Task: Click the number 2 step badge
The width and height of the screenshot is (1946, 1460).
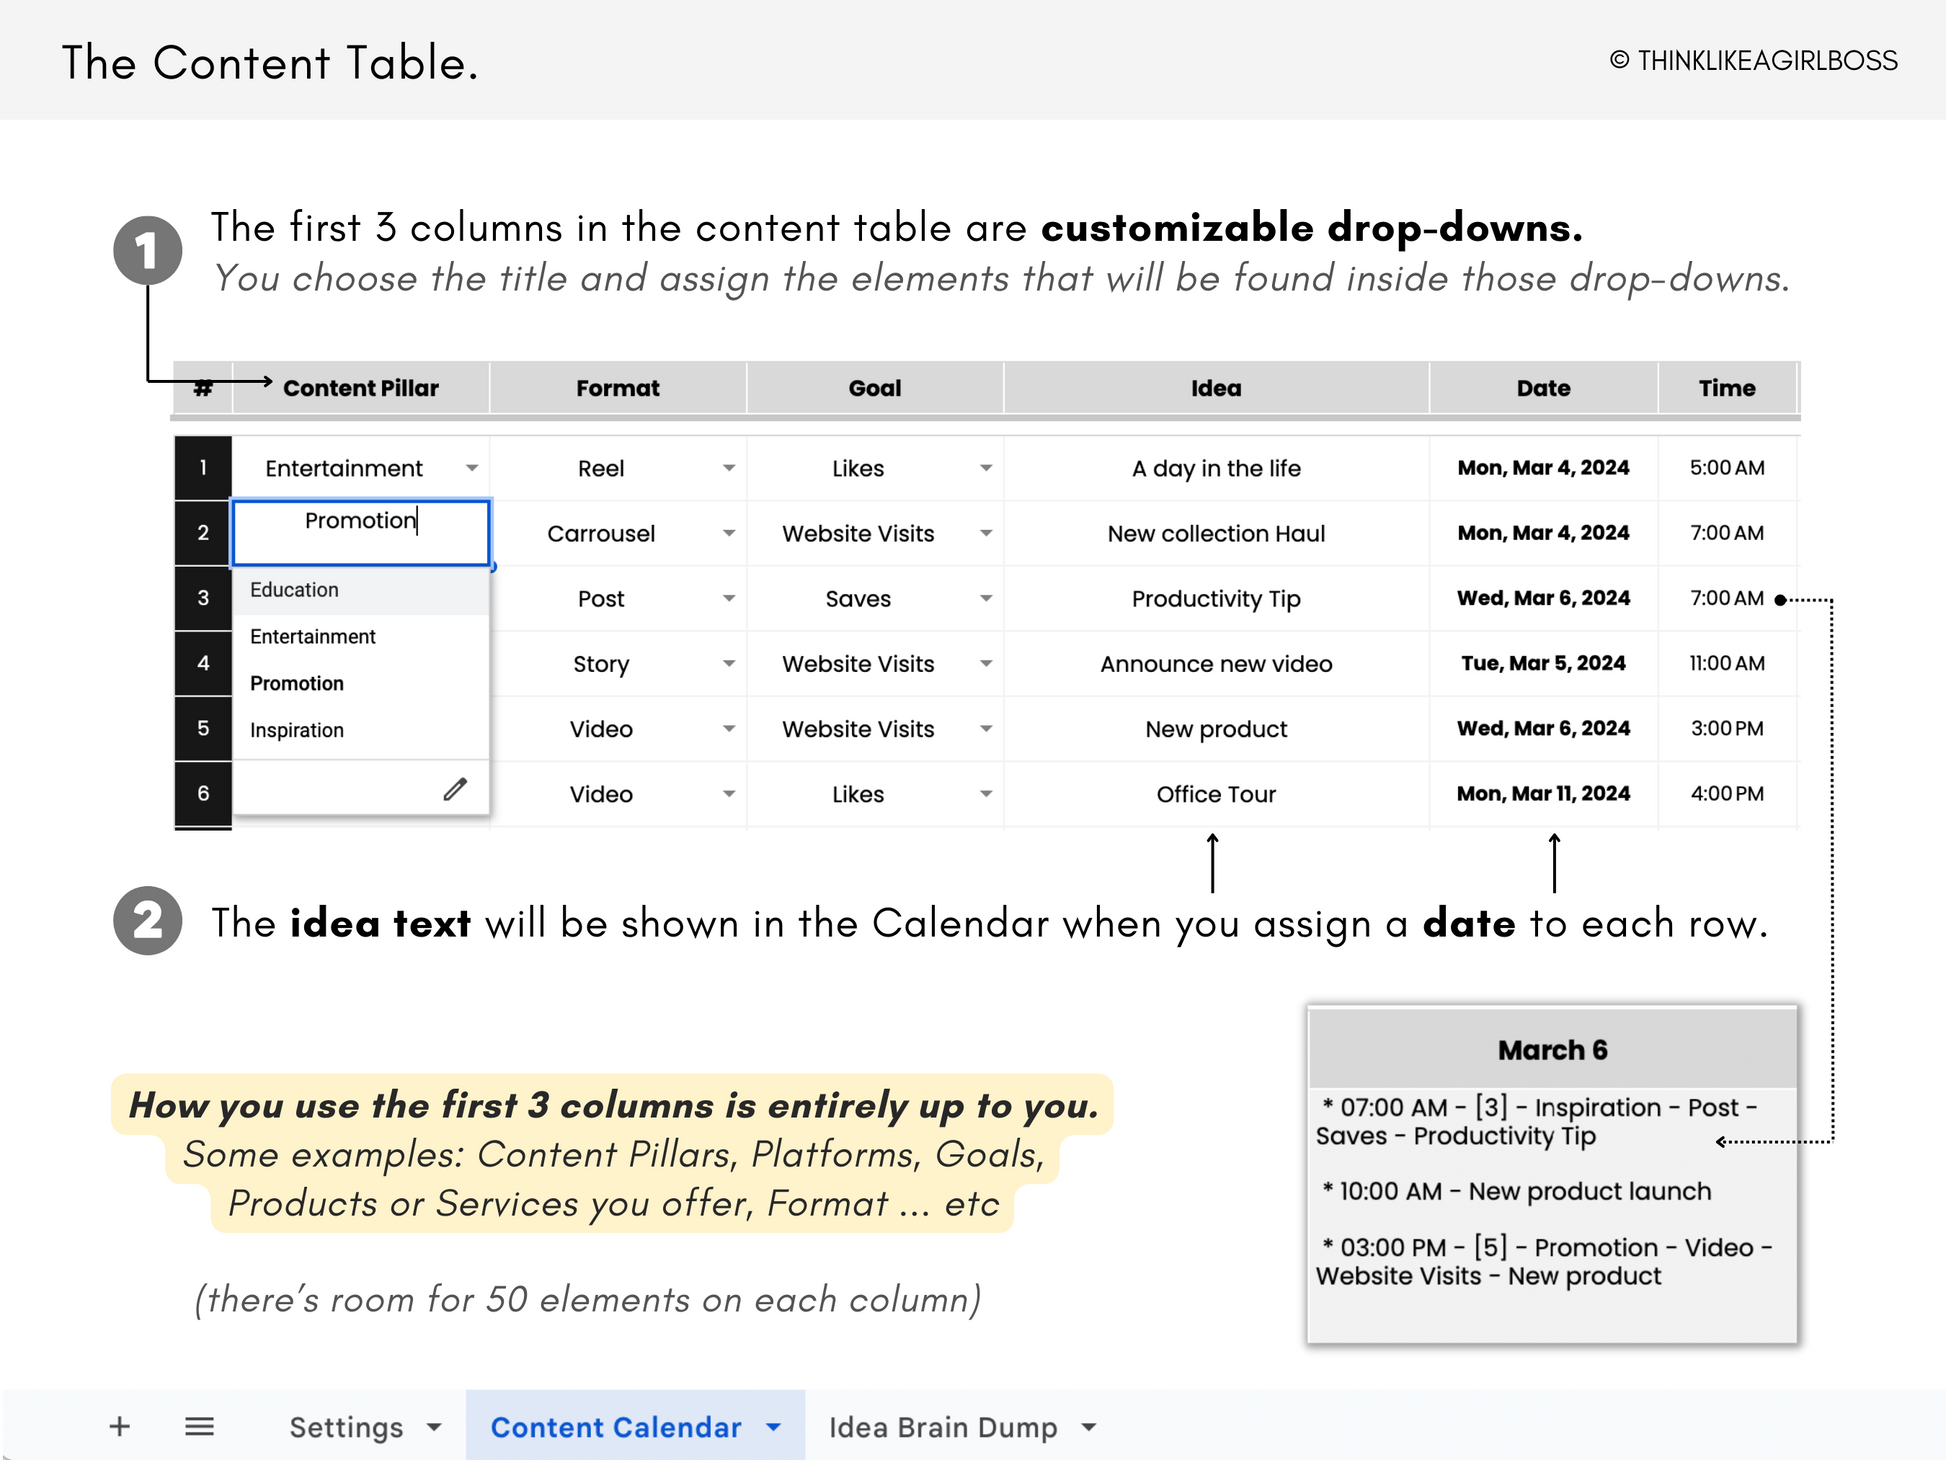Action: pos(148,921)
